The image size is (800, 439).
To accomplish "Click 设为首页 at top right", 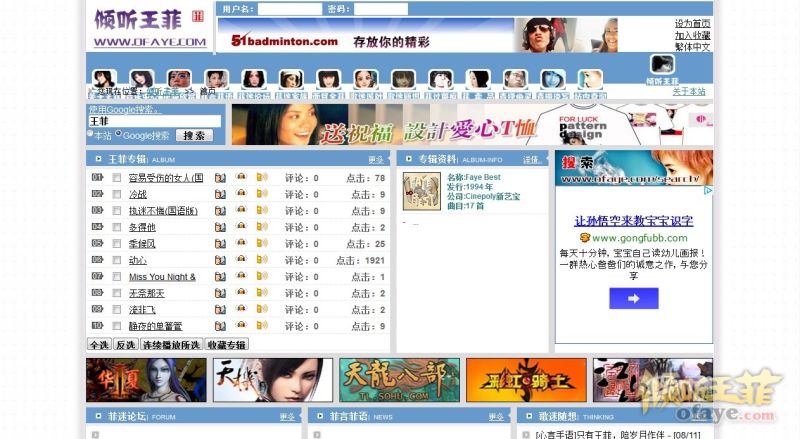I will pyautogui.click(x=692, y=23).
